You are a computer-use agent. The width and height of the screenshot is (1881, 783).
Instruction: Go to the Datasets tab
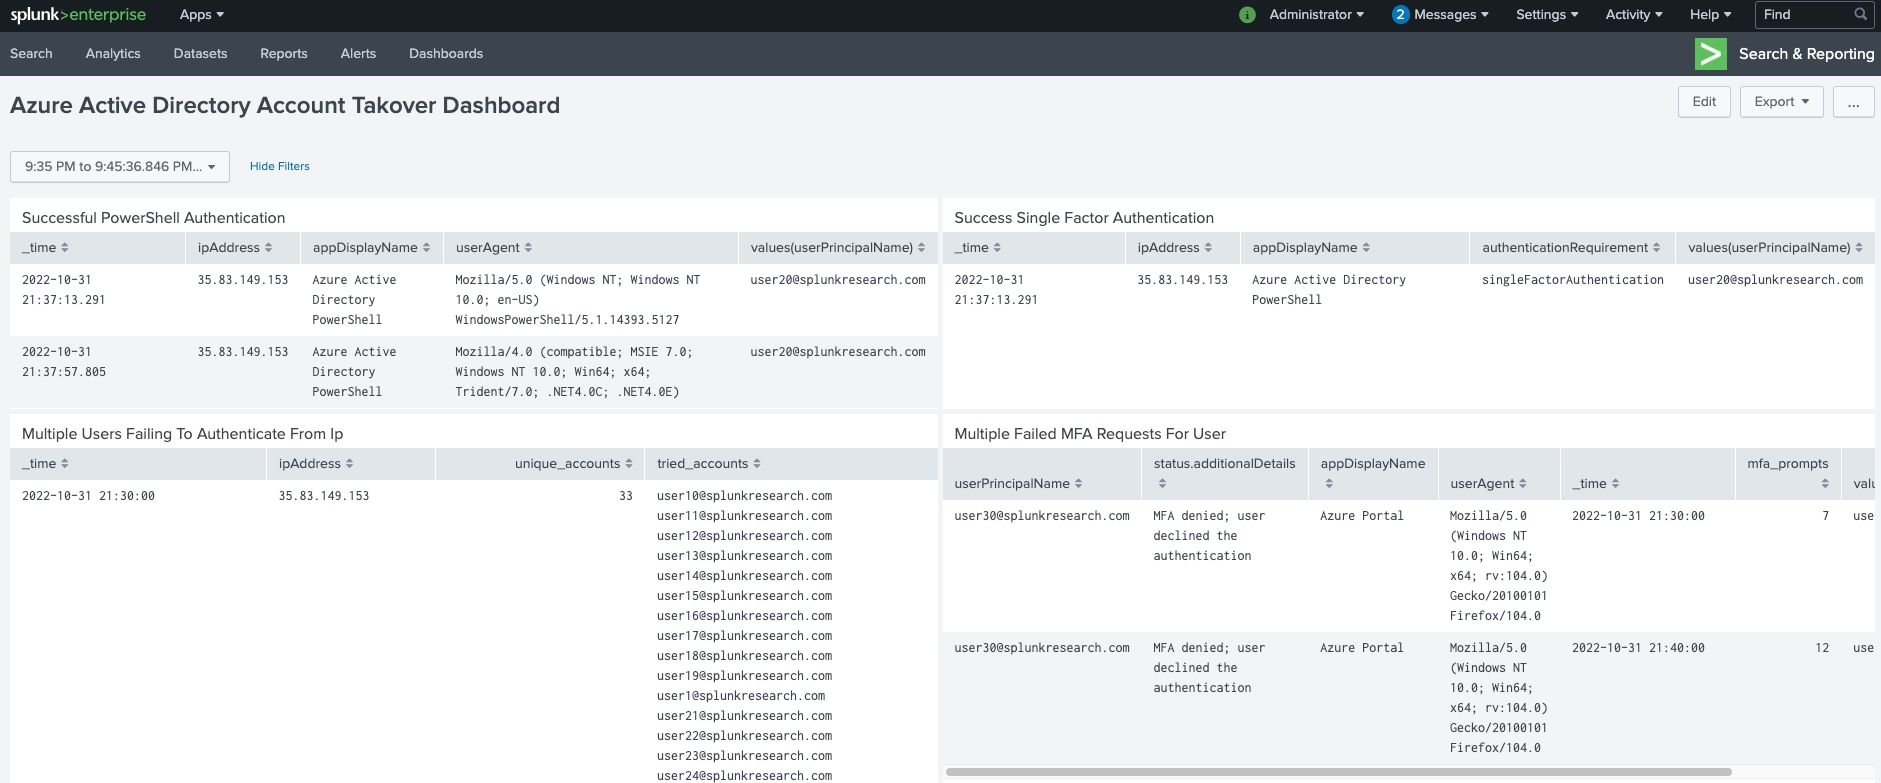(200, 54)
